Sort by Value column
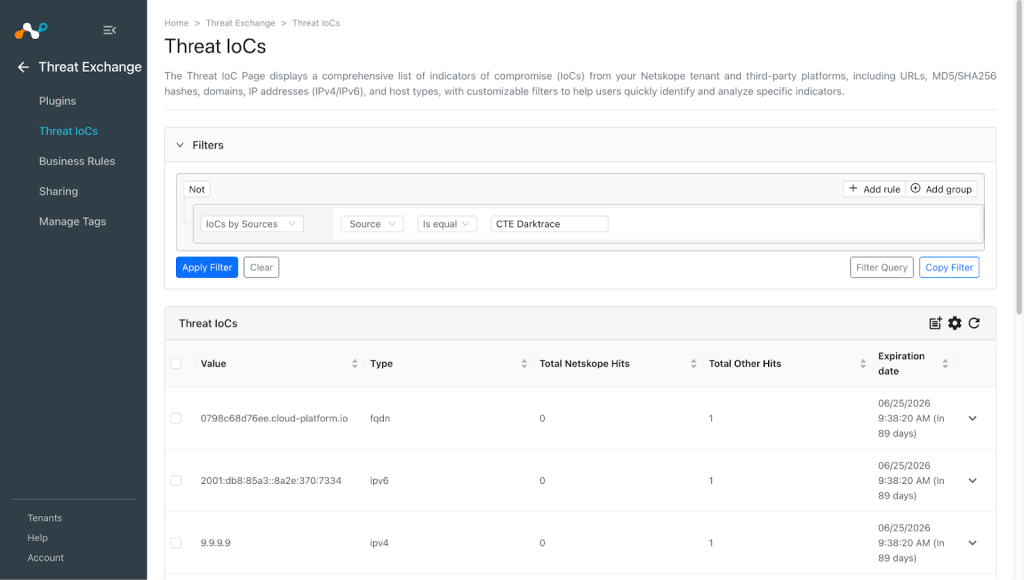The image size is (1024, 580). click(355, 364)
